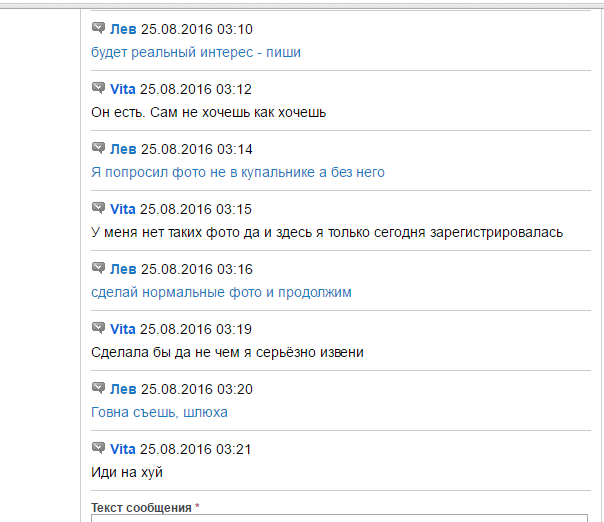Open Лев name link dated 03:16
Screen dimensions: 604x522
coord(123,269)
